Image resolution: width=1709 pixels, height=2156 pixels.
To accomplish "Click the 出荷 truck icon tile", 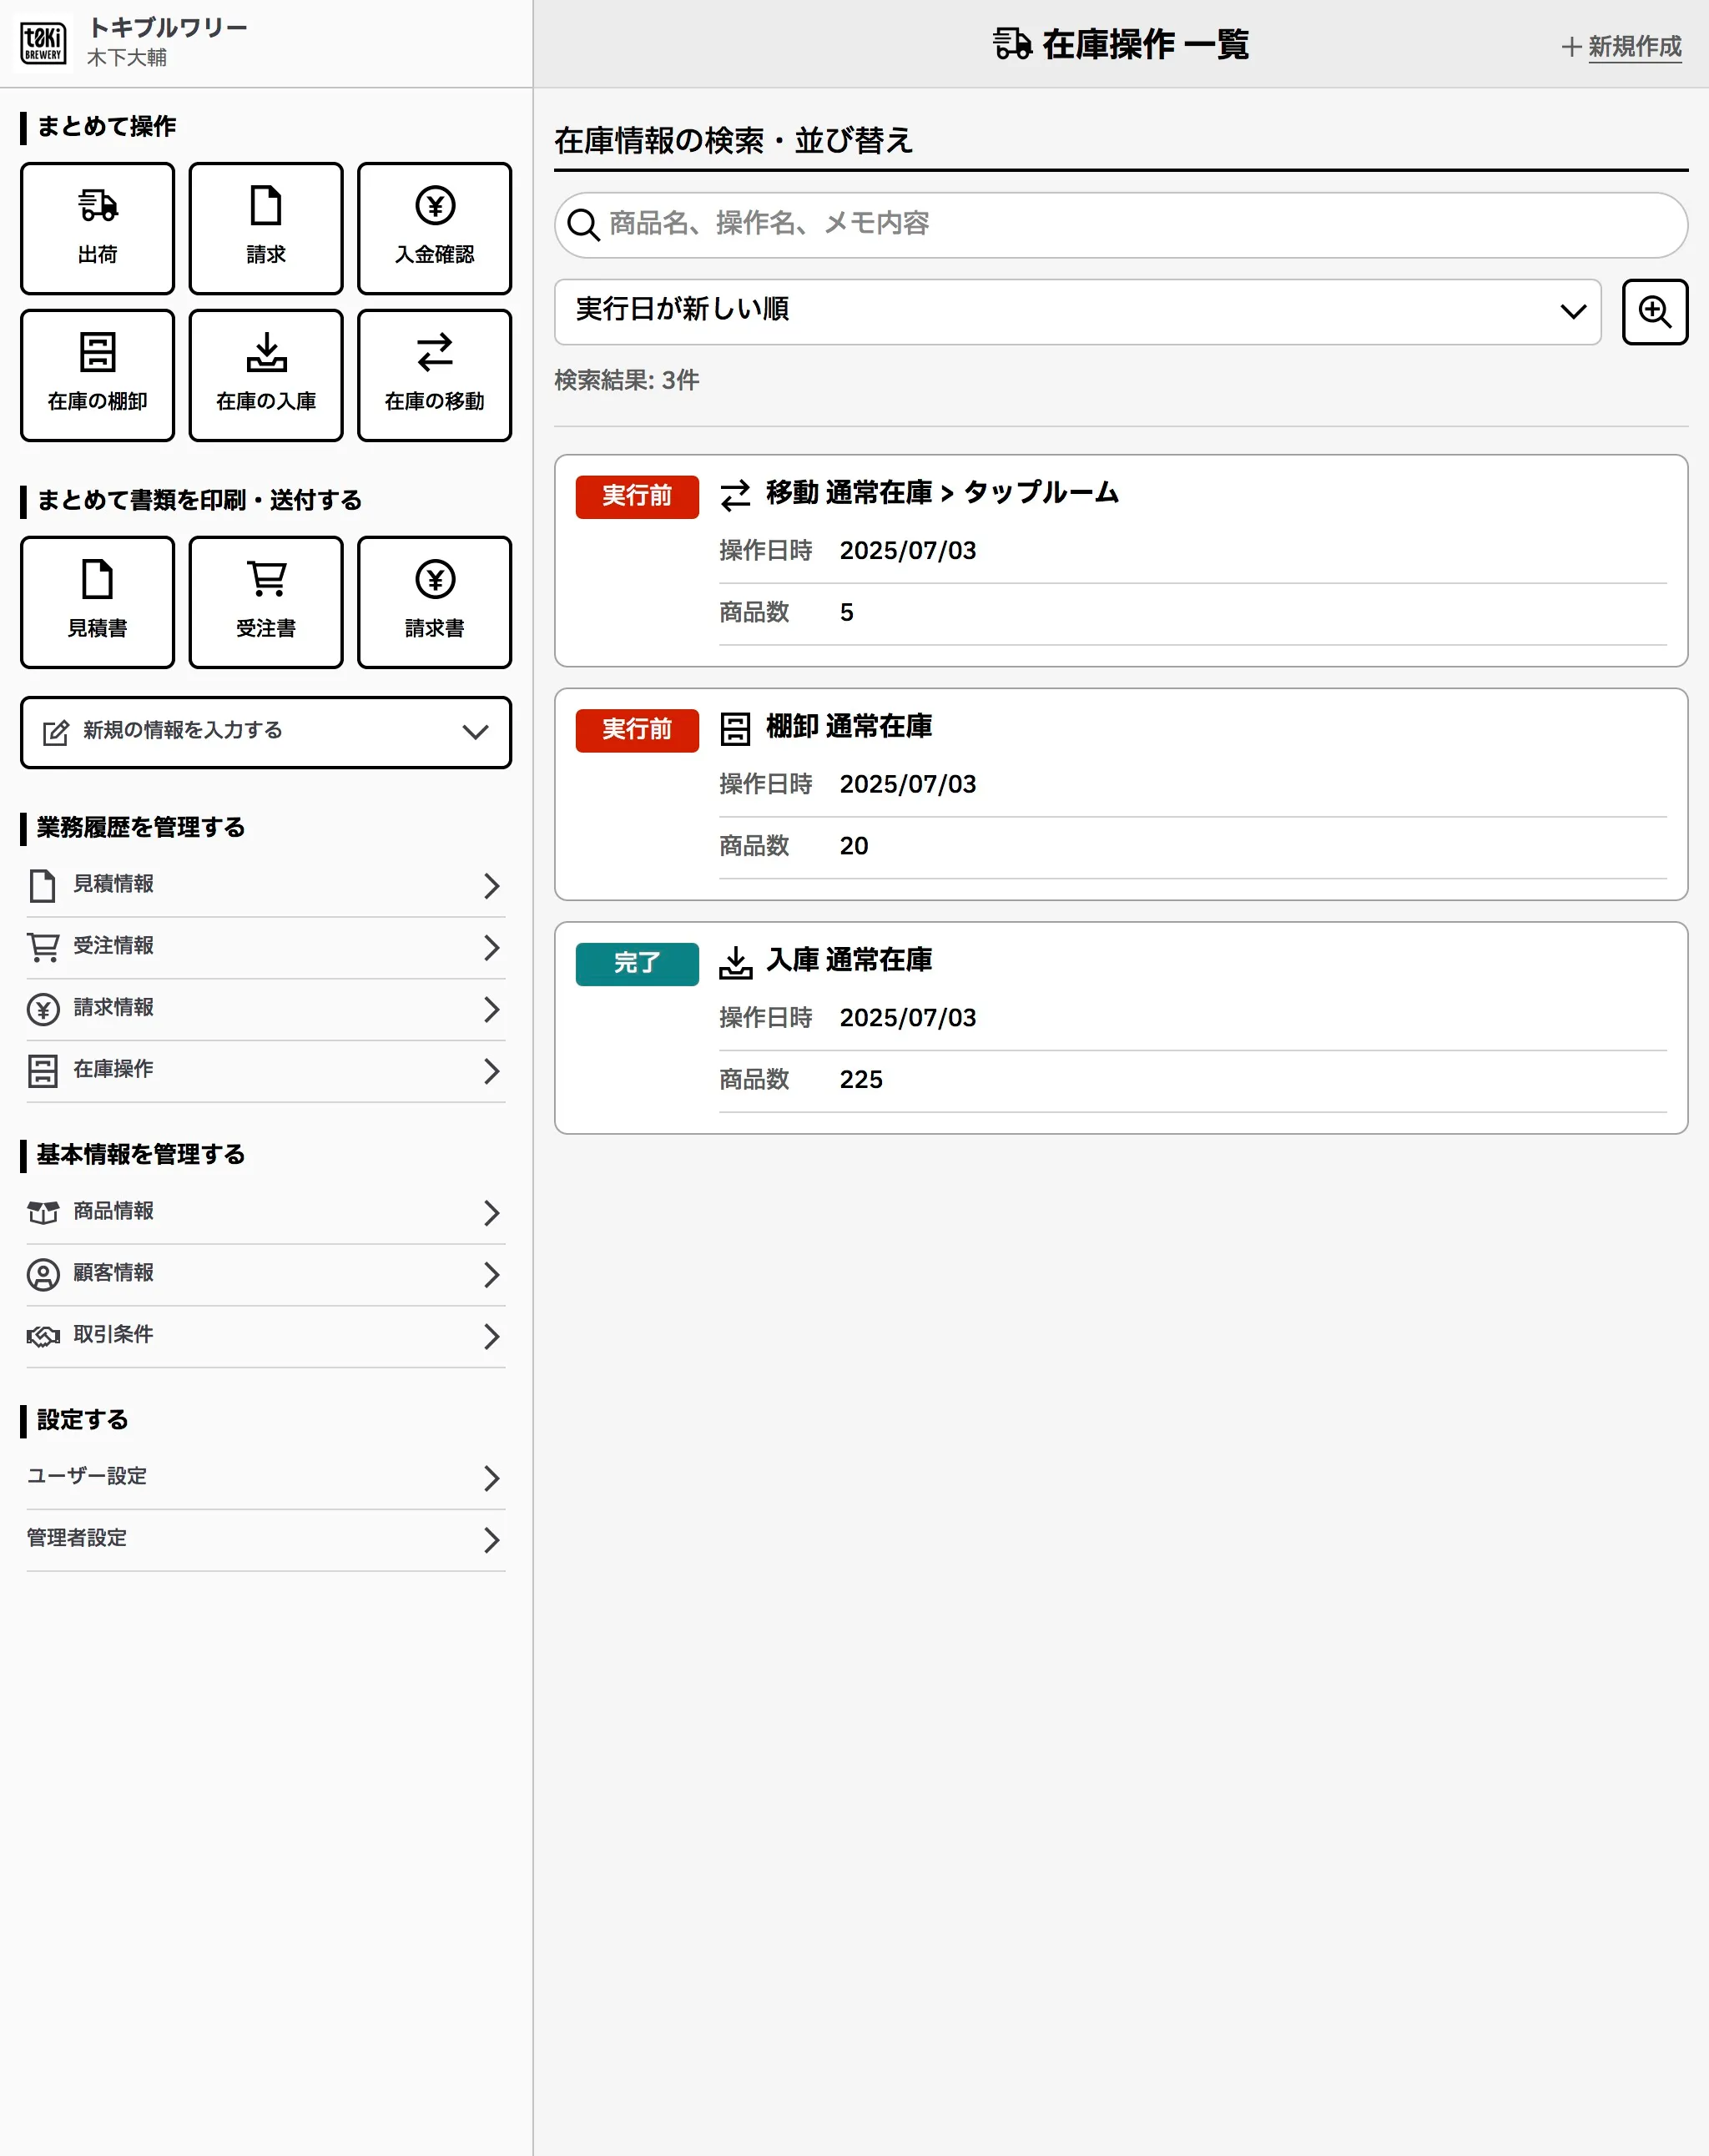I will click(97, 228).
